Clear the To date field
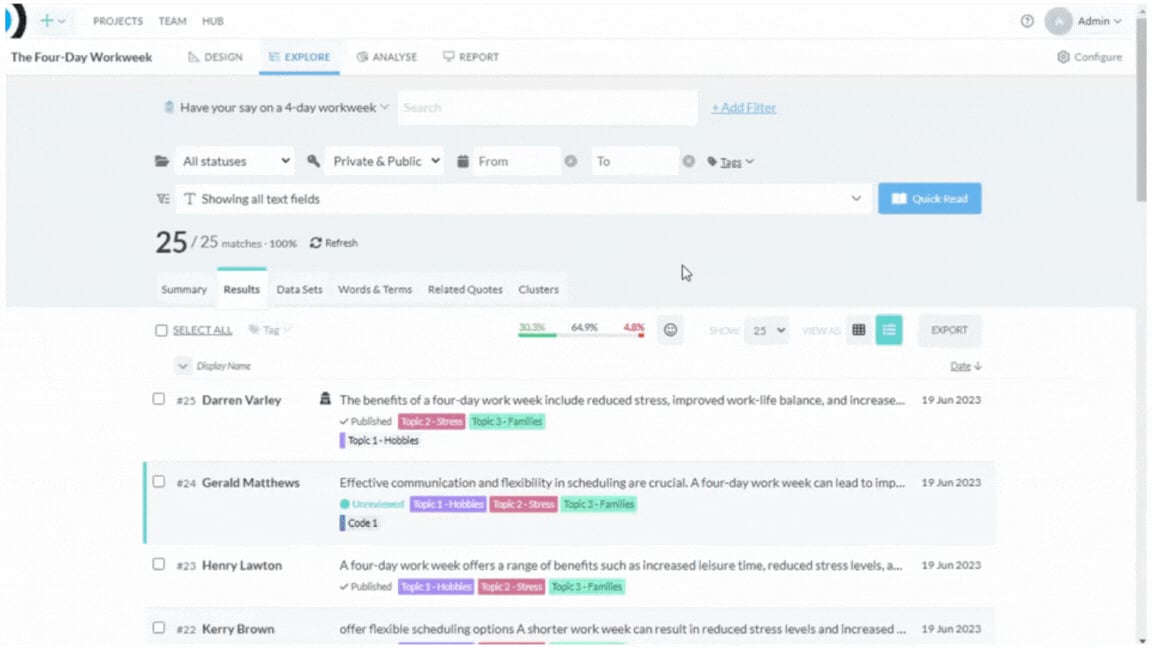This screenshot has height=648, width=1152. 688,161
